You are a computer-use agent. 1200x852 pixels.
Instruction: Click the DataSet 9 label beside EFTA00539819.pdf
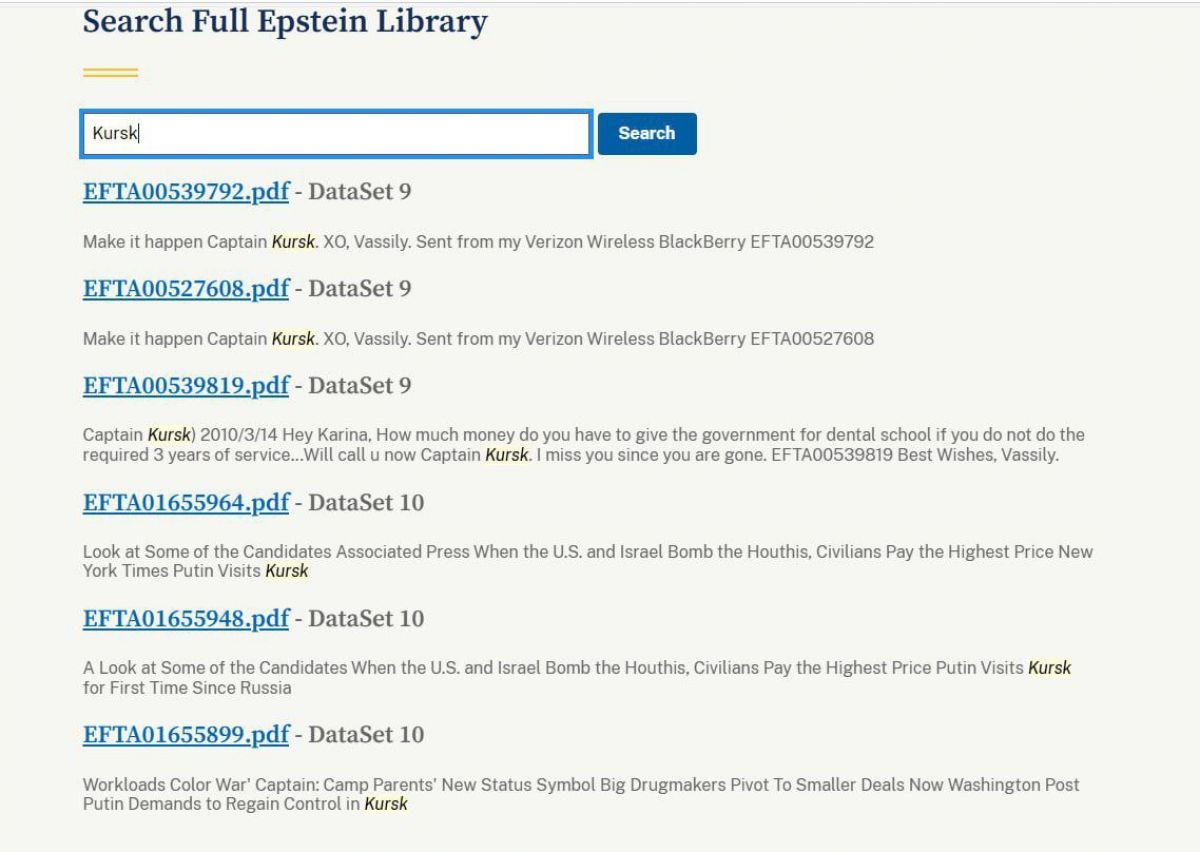coord(359,386)
